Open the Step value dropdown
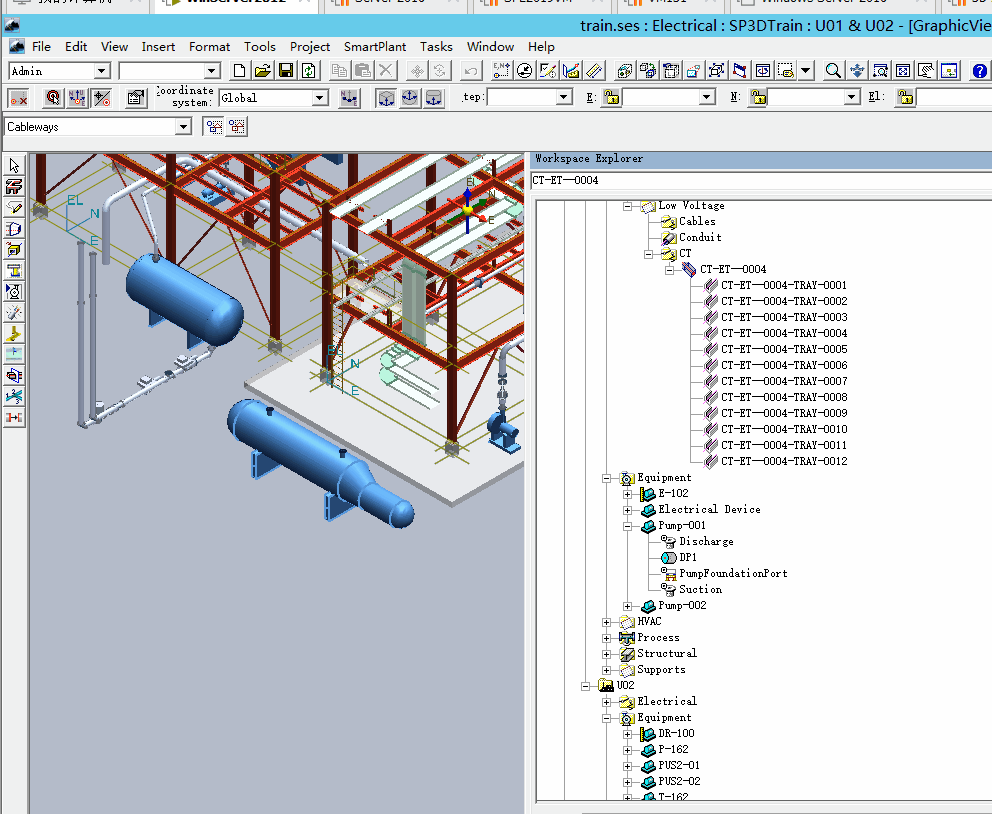The height and width of the screenshot is (814, 992). [x=563, y=97]
